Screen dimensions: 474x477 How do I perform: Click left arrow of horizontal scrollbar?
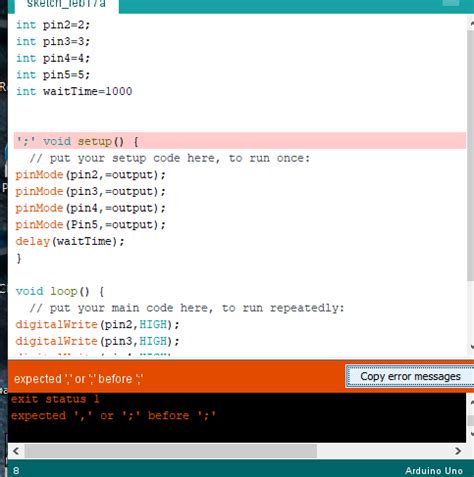(x=16, y=451)
